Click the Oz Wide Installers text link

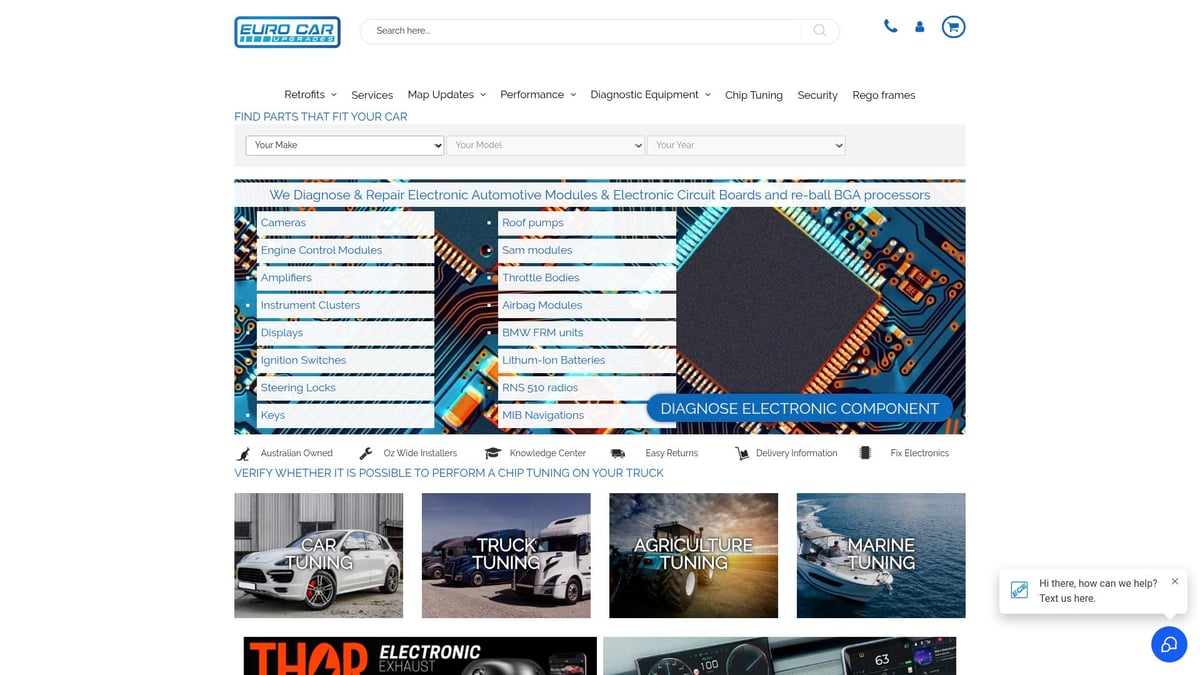[x=420, y=453]
